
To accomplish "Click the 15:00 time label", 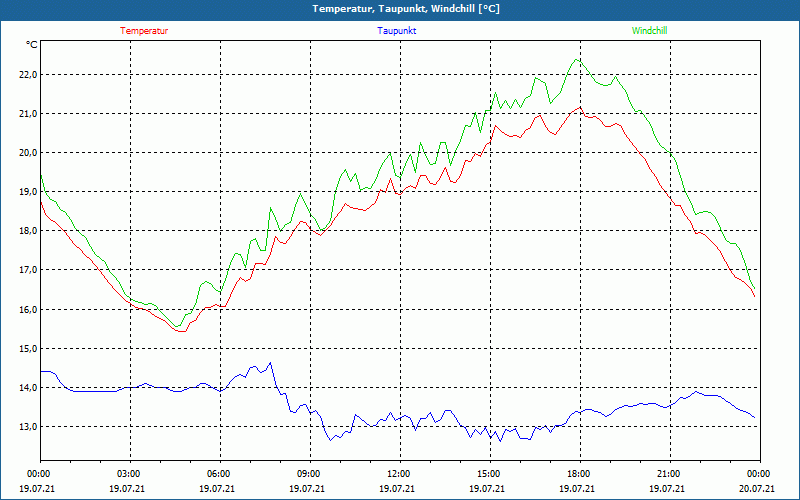I will point(487,474).
